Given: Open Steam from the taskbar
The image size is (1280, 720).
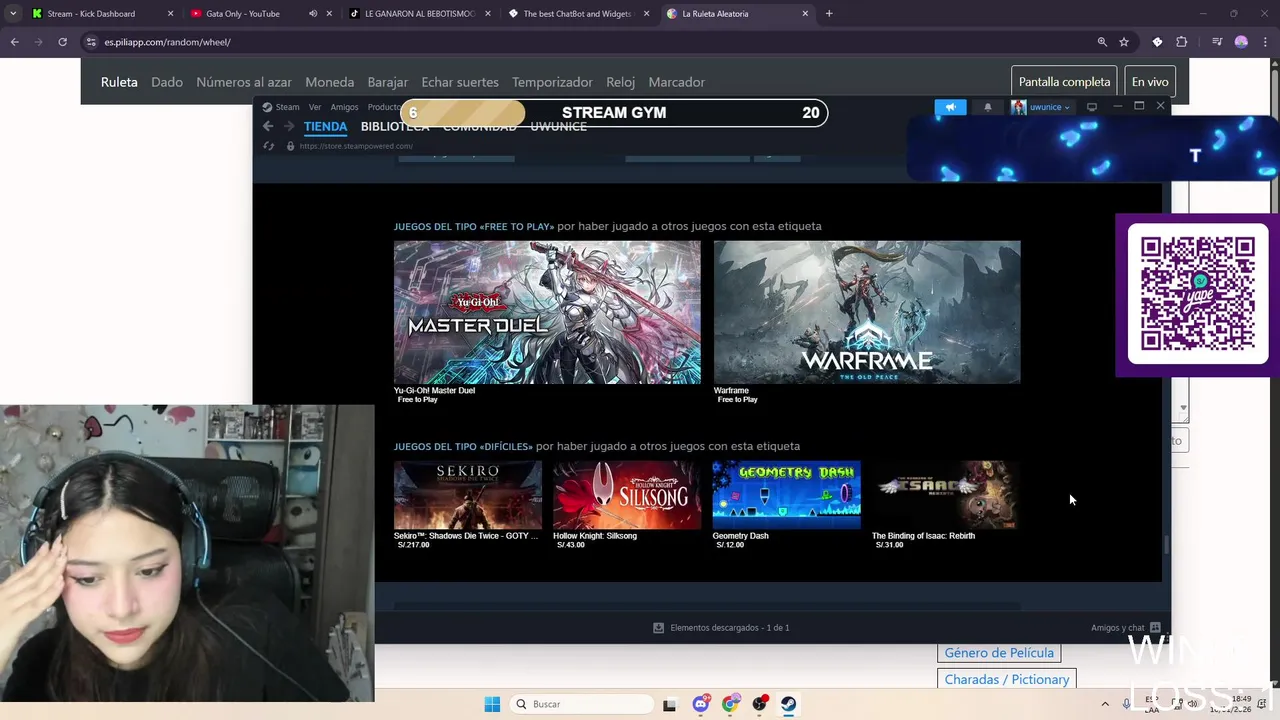Looking at the screenshot, I should pos(788,704).
